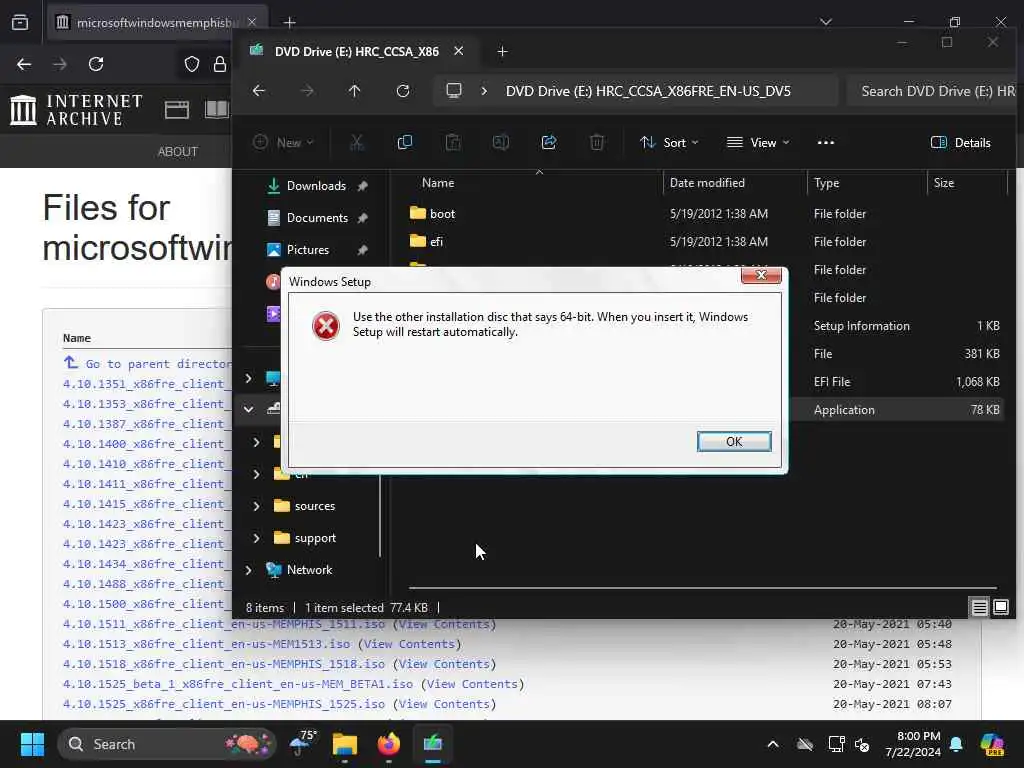Screen dimensions: 1024x768
Task: Click the browser shield tracking icon
Action: pyautogui.click(x=191, y=64)
